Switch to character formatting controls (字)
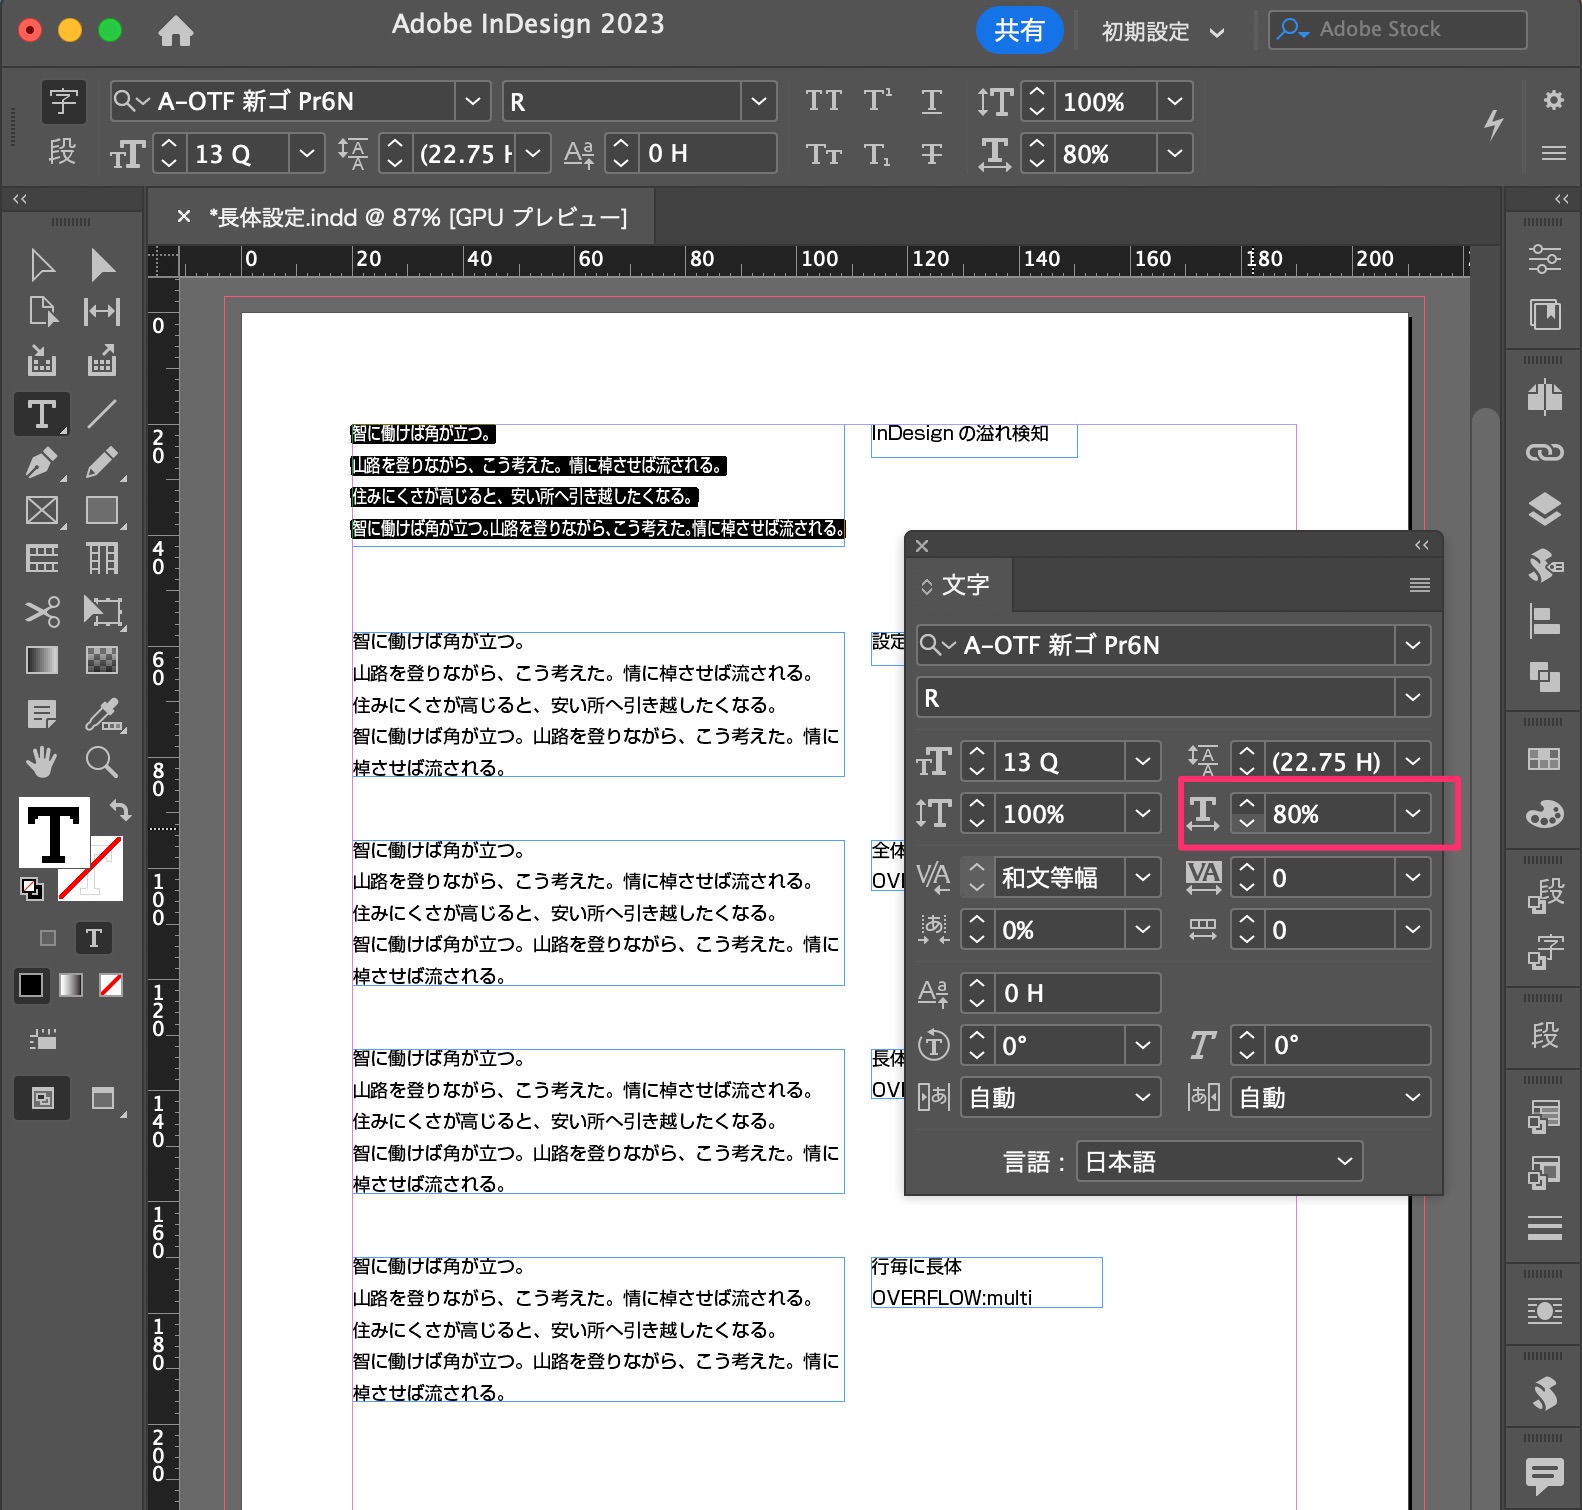The image size is (1582, 1510). [x=63, y=101]
